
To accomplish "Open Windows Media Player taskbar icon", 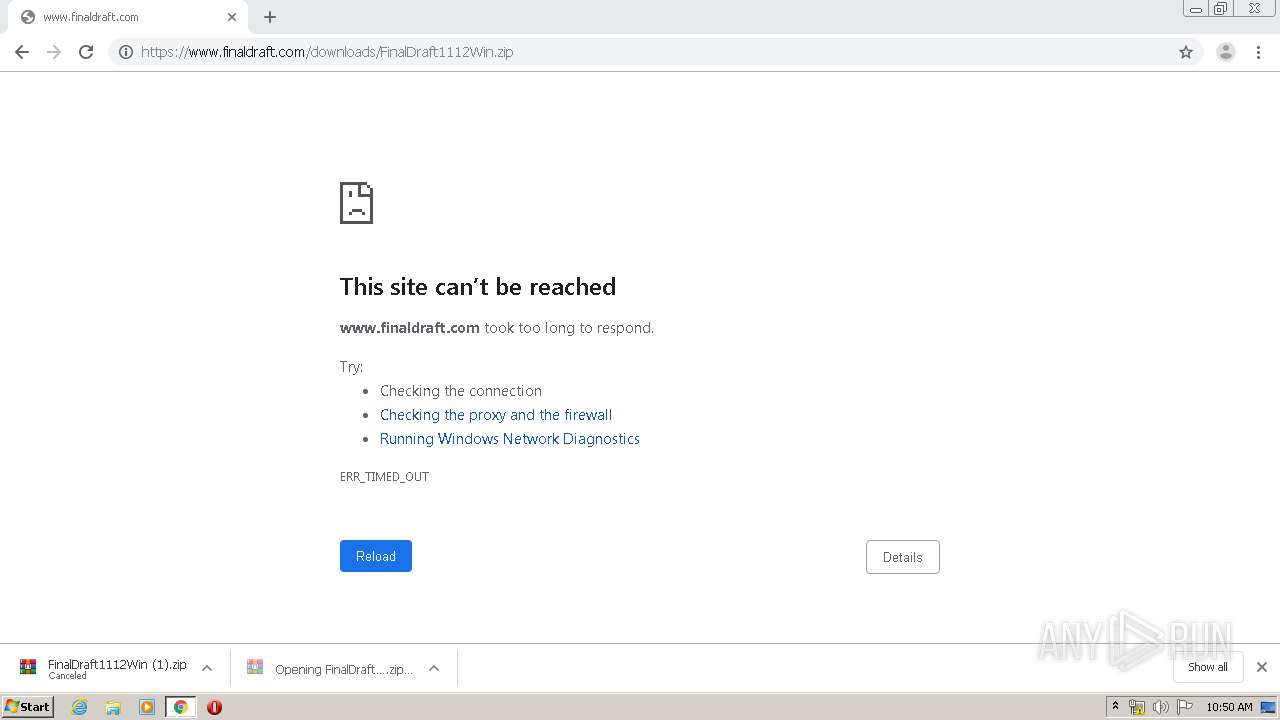I will (147, 707).
